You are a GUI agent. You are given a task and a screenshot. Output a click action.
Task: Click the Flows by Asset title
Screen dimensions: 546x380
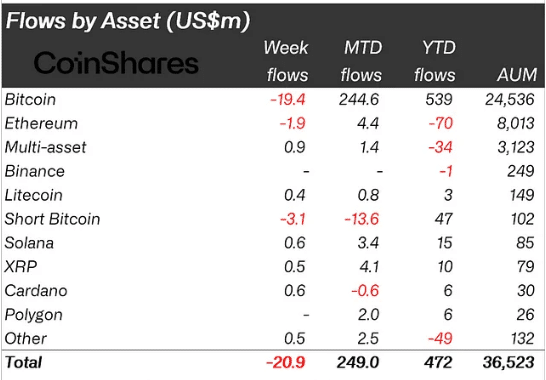128,21
